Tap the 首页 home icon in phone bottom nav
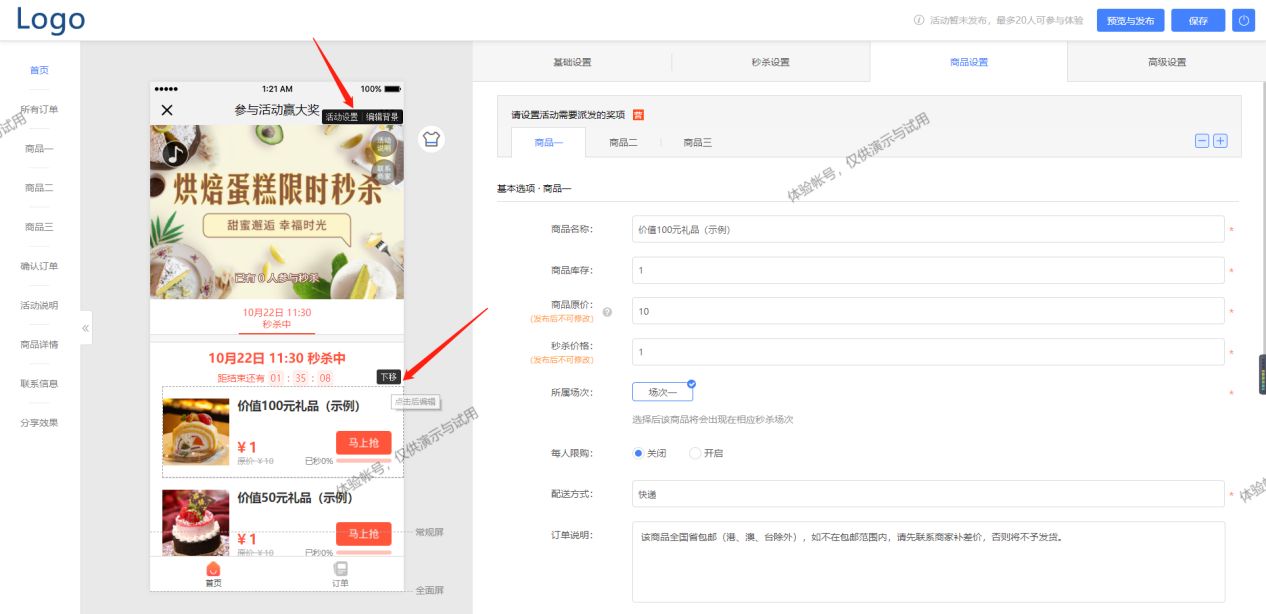Viewport: 1266px width, 614px height. click(x=211, y=569)
